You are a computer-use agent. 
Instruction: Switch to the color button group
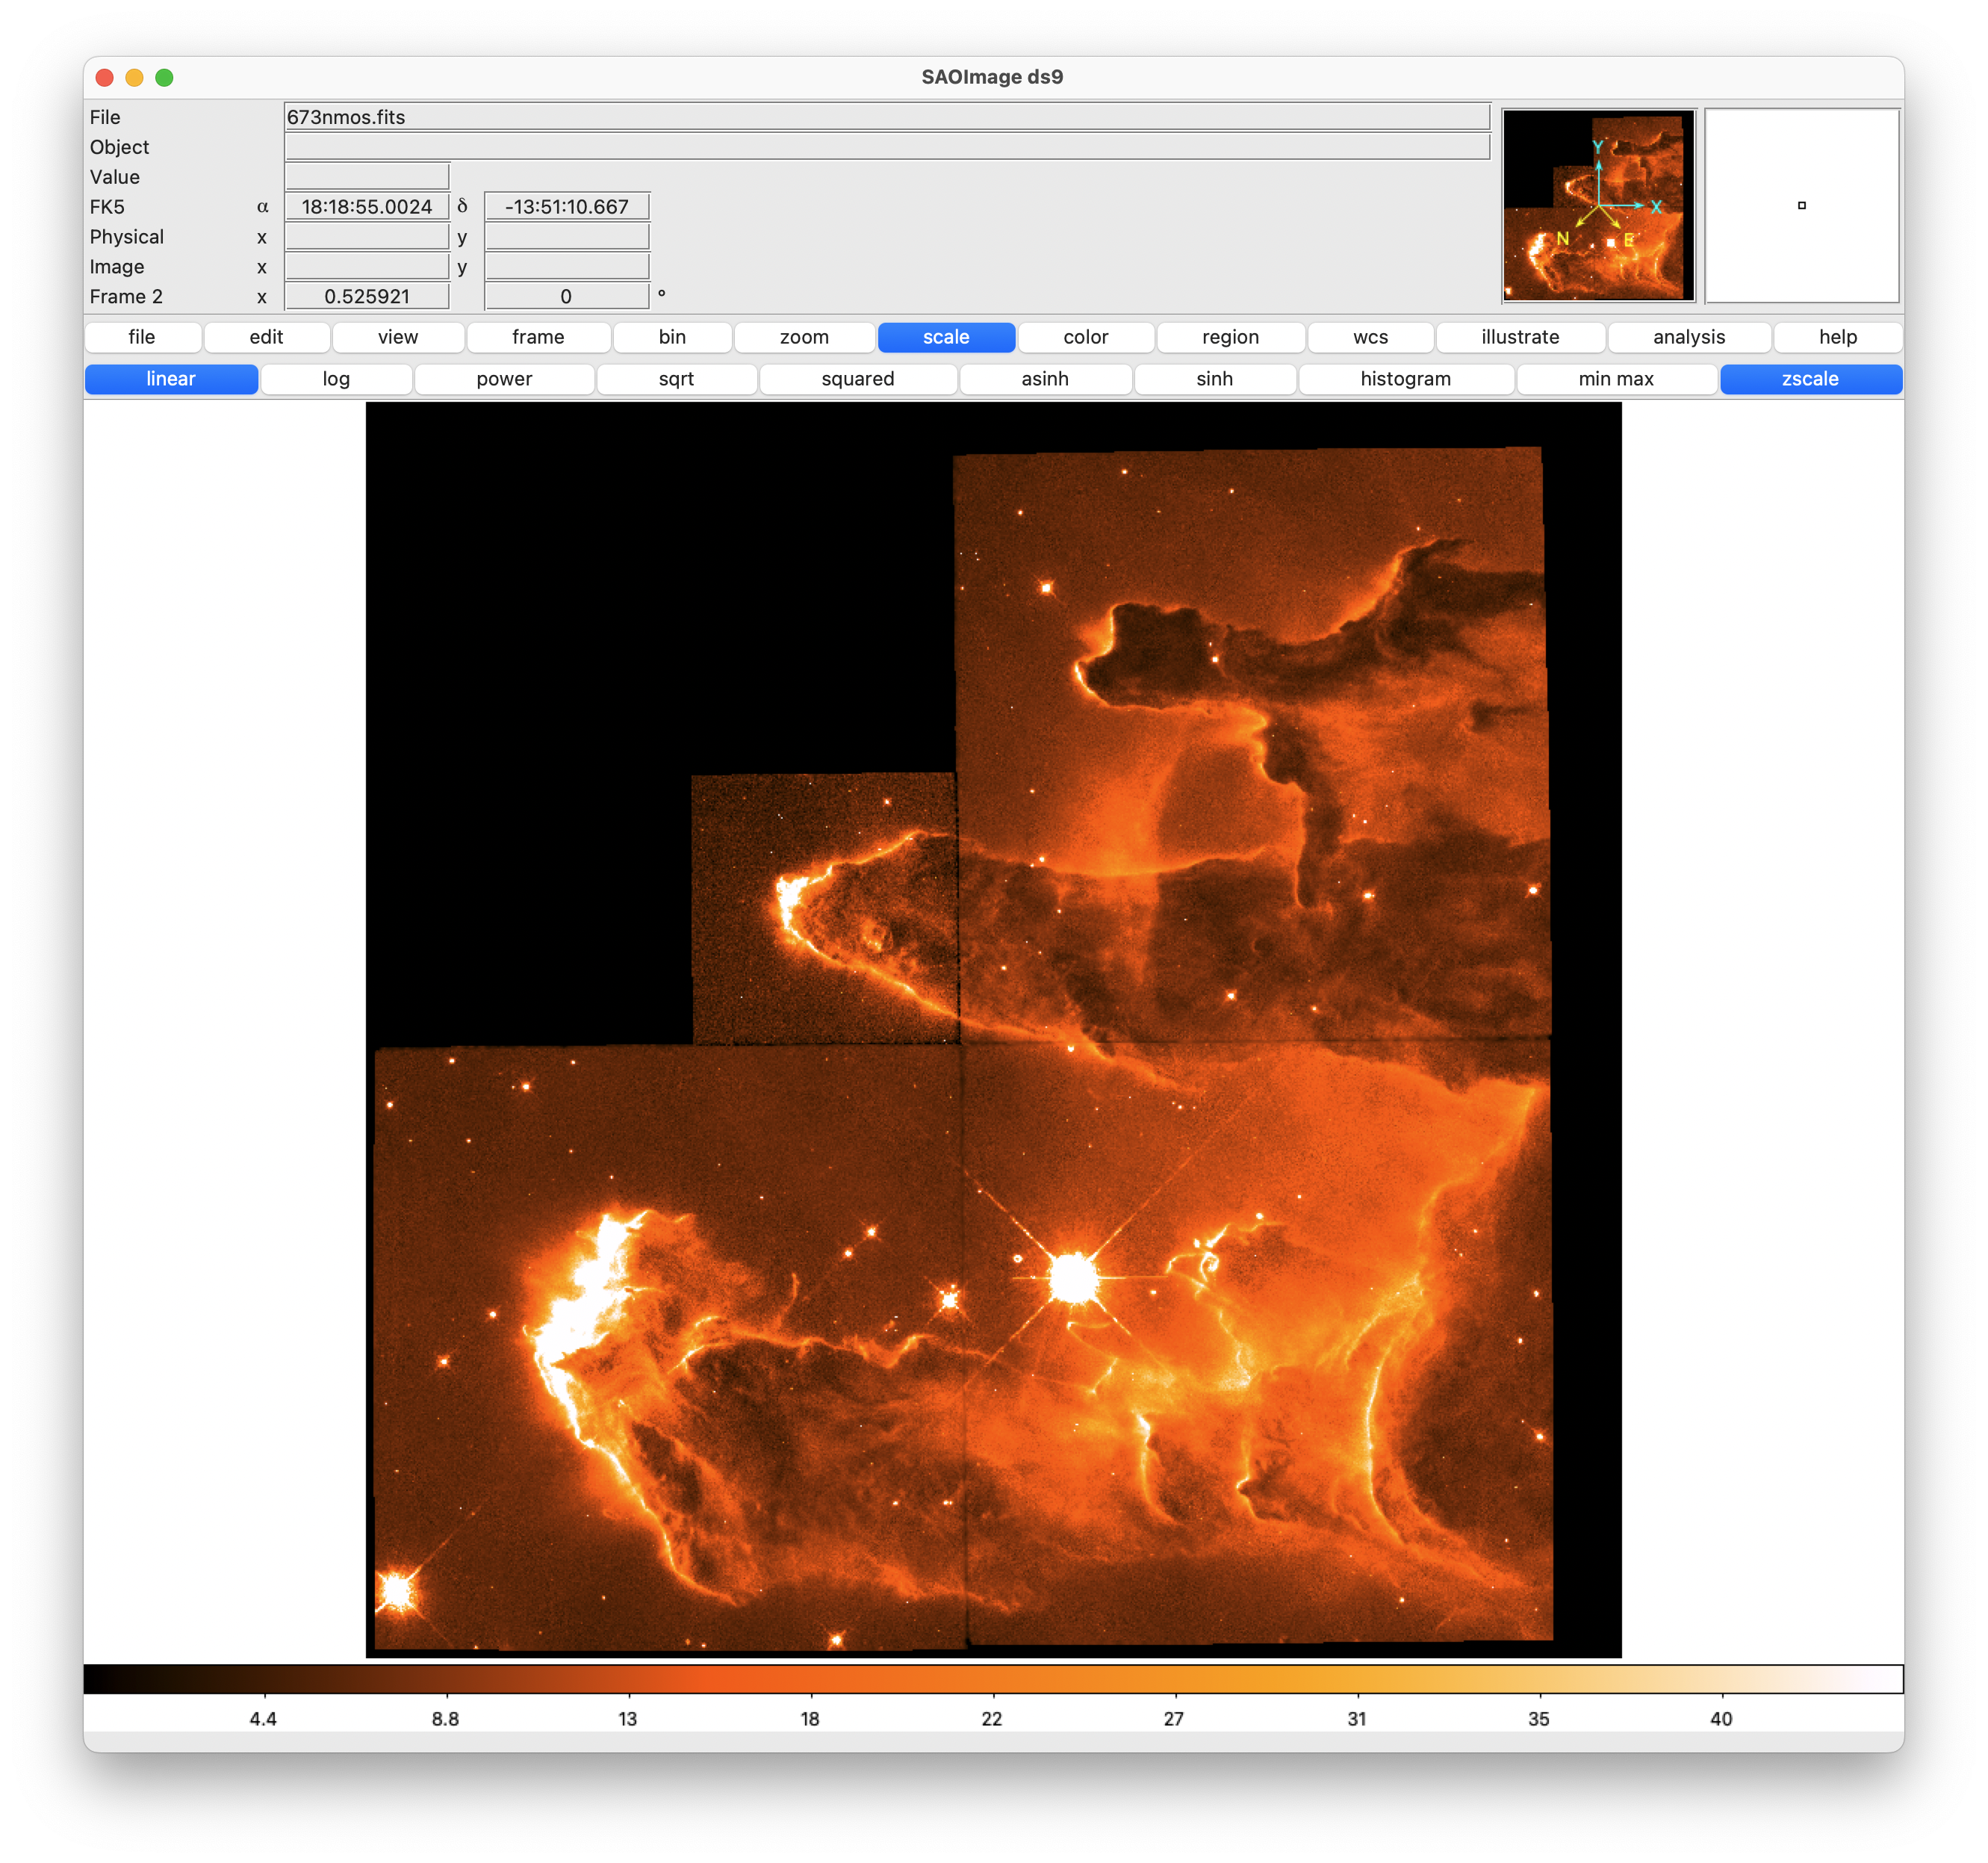coord(1085,337)
